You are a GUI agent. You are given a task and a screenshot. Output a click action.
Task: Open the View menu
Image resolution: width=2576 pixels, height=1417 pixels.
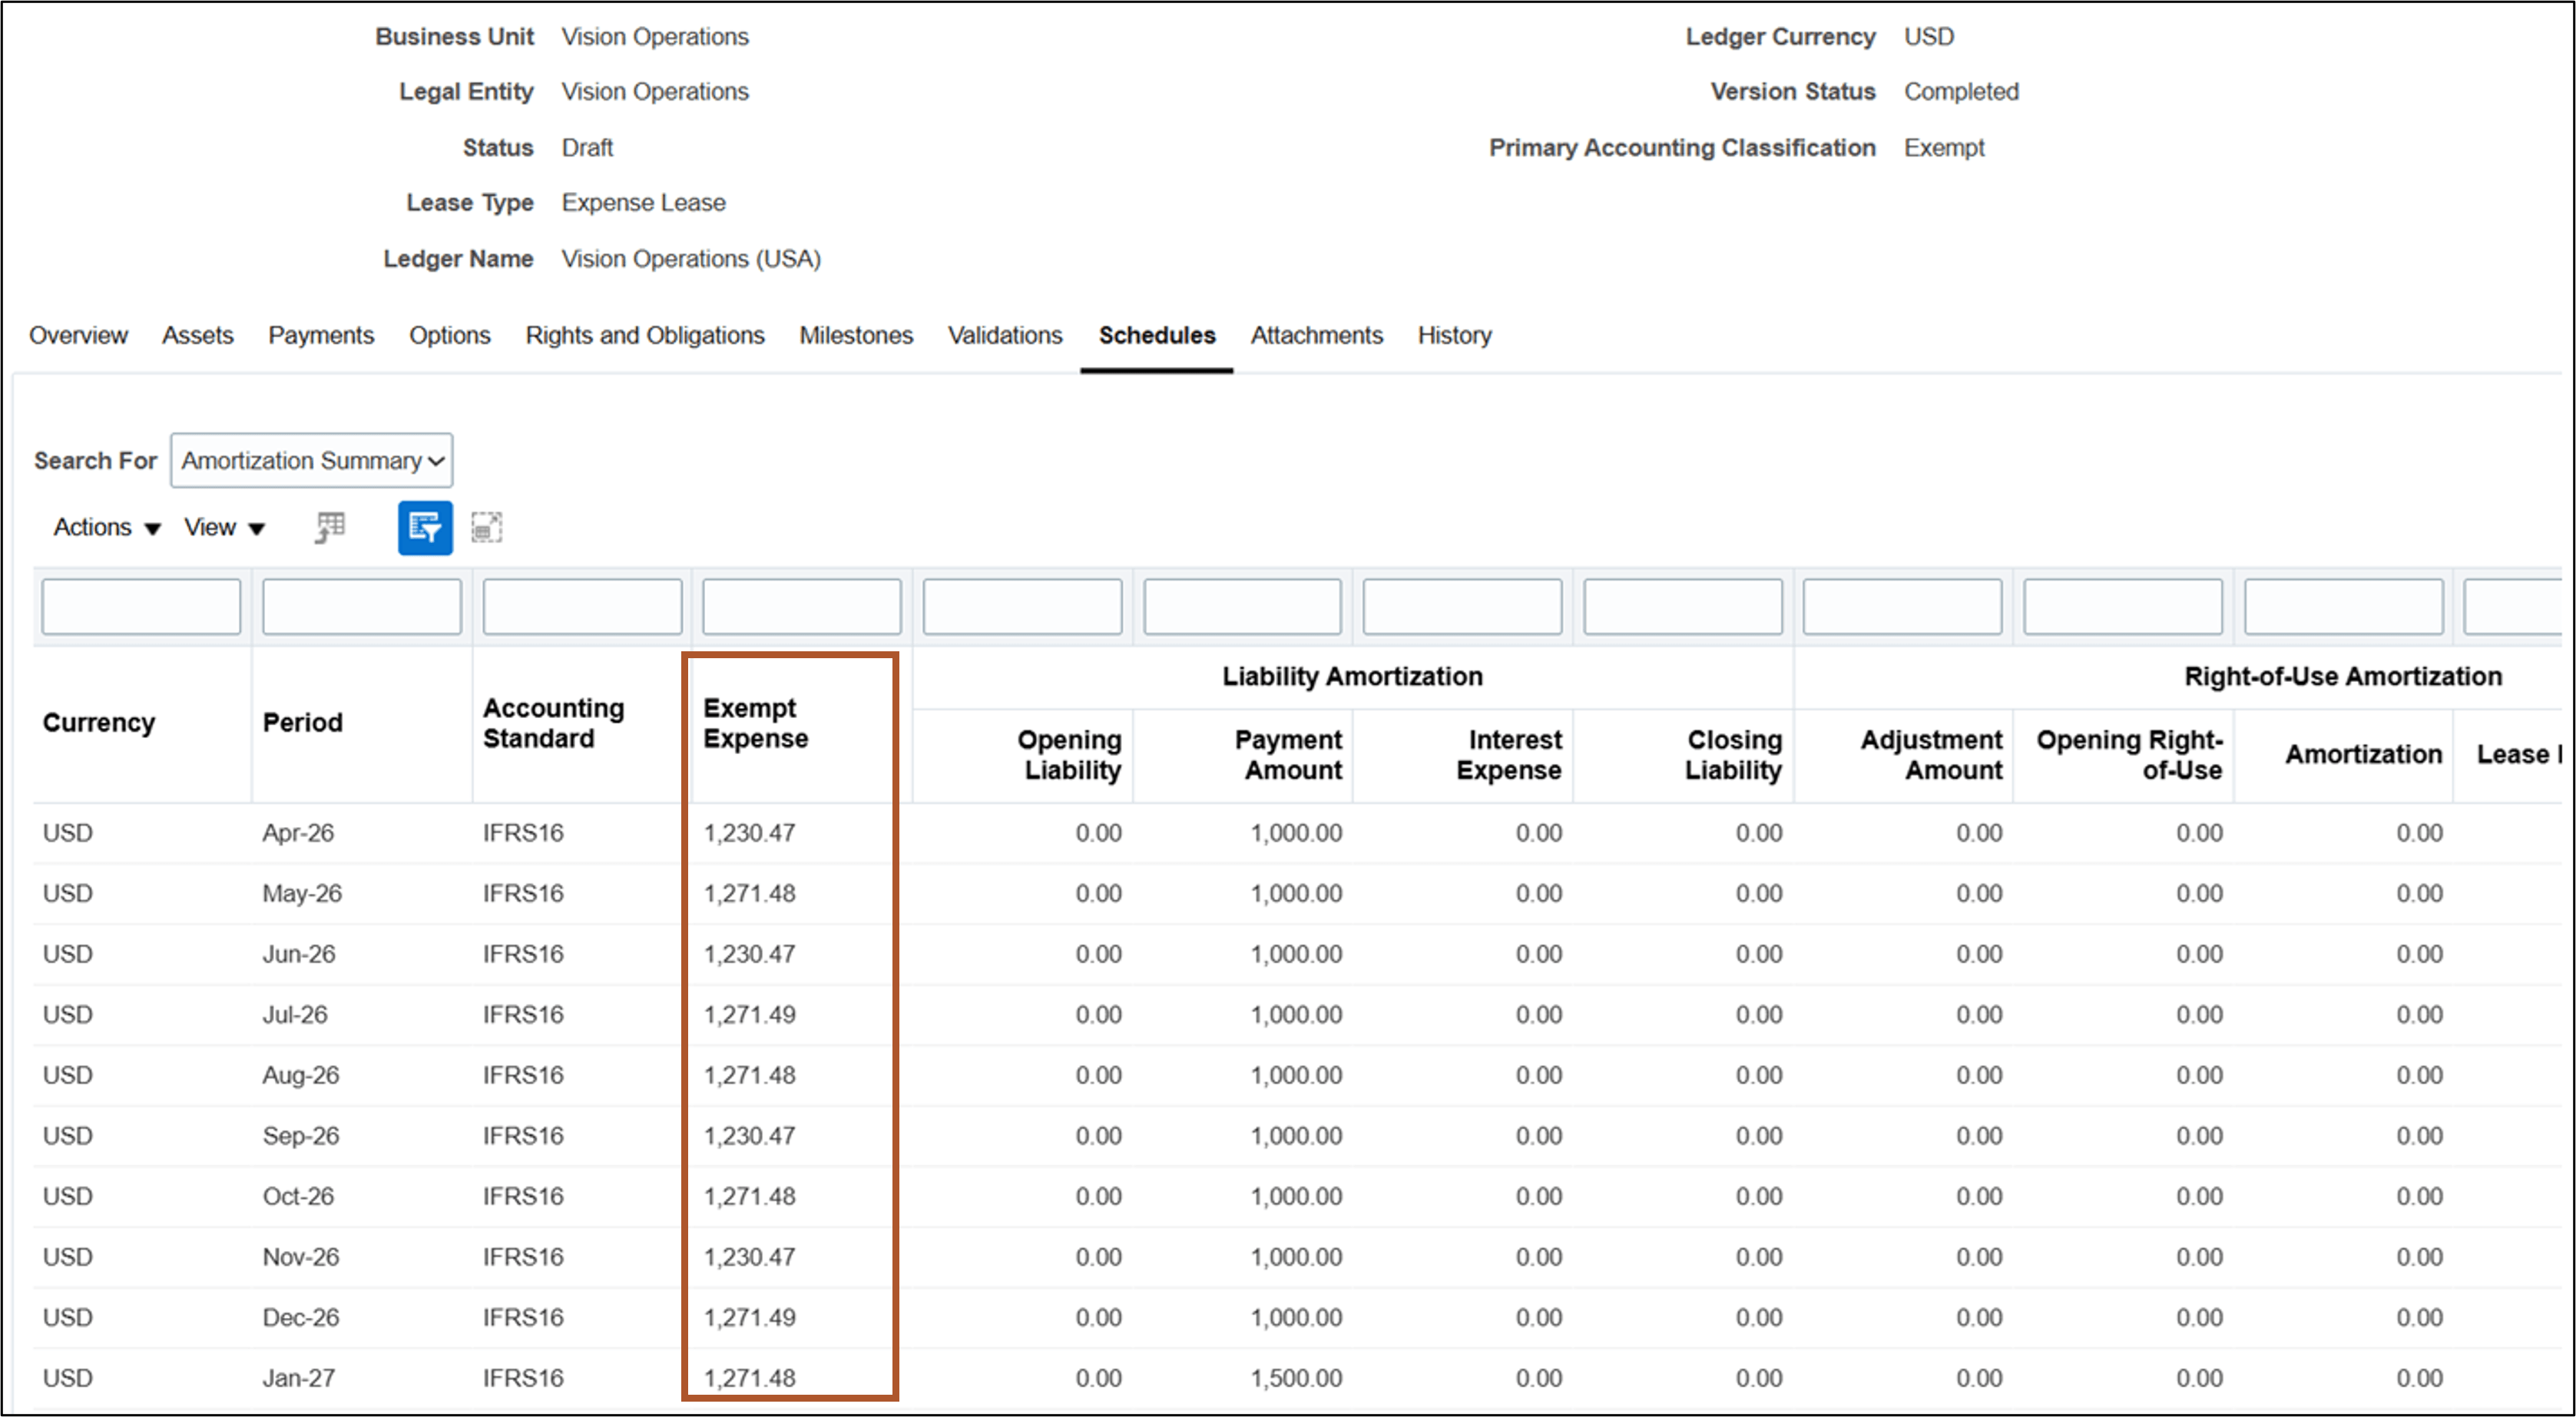click(x=224, y=527)
